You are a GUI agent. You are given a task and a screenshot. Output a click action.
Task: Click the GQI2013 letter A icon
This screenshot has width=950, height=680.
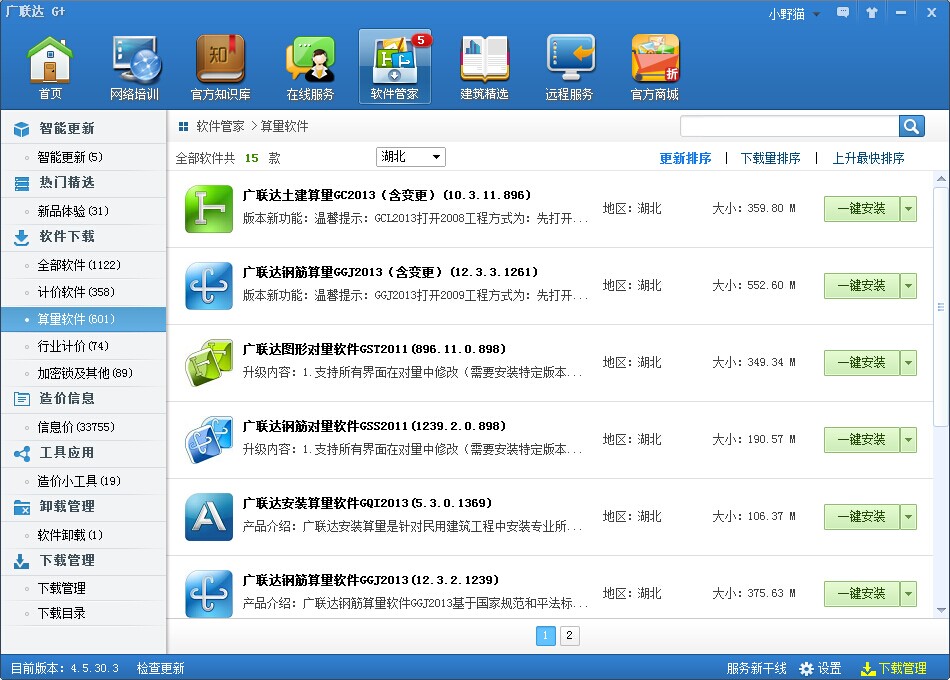pos(208,517)
